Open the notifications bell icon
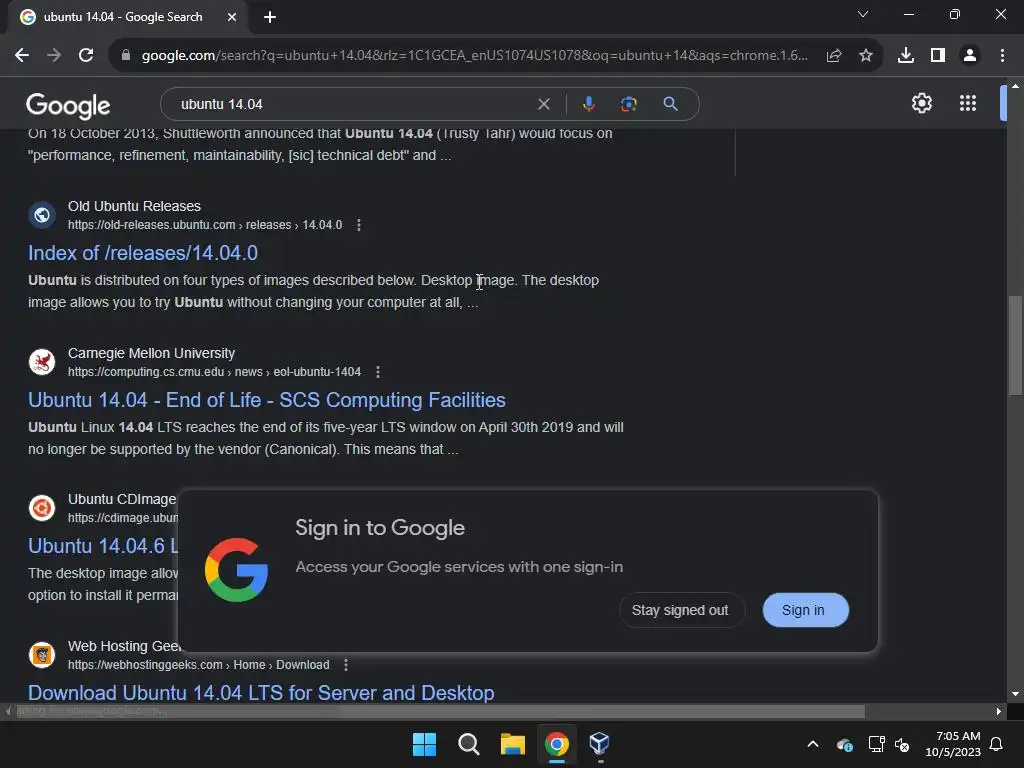 click(996, 744)
